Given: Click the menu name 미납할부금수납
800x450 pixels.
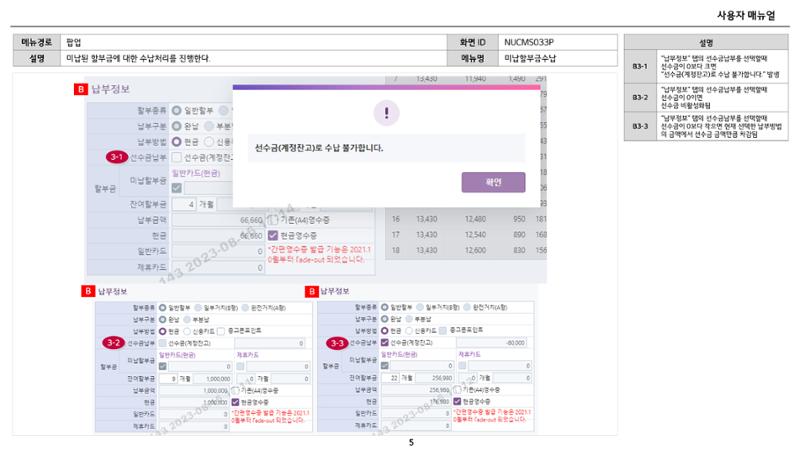Looking at the screenshot, I should 530,58.
